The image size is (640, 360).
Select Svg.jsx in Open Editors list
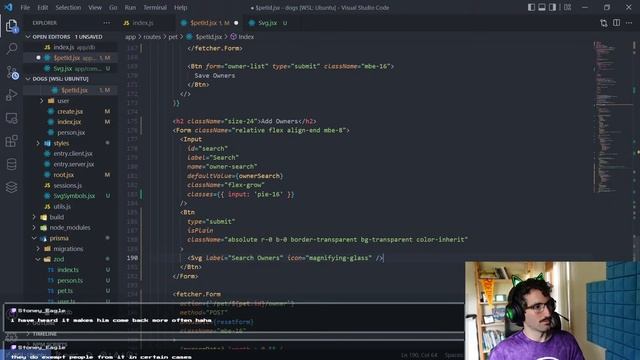click(x=70, y=69)
